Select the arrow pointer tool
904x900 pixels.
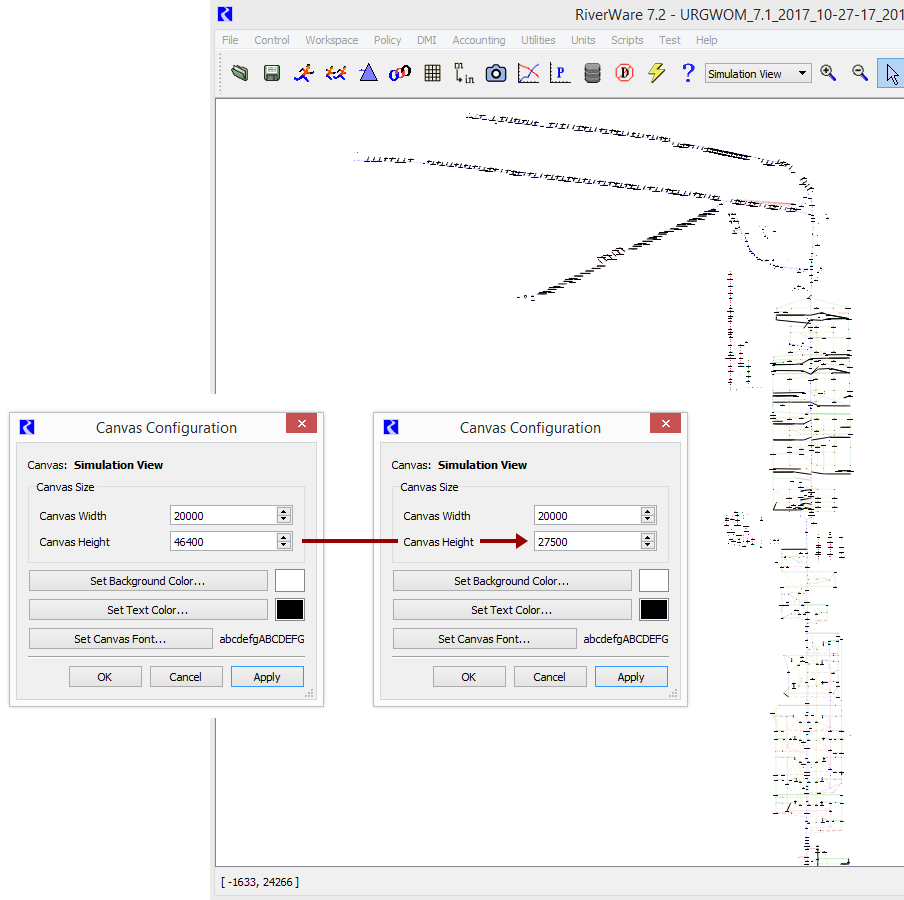click(891, 74)
